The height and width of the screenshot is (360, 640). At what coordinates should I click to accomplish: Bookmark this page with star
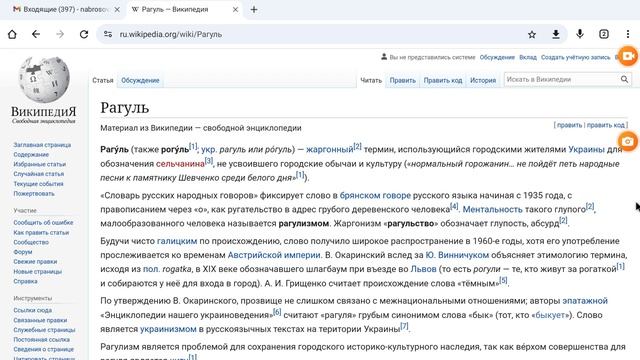pos(531,35)
